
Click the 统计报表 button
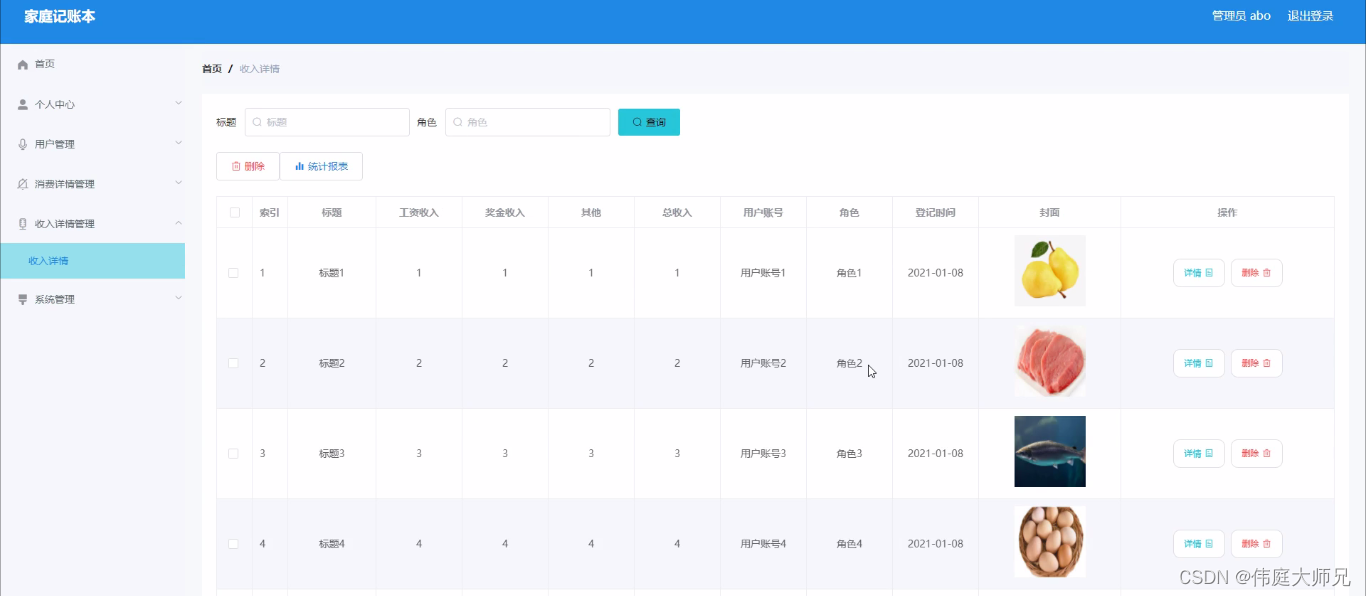(321, 166)
